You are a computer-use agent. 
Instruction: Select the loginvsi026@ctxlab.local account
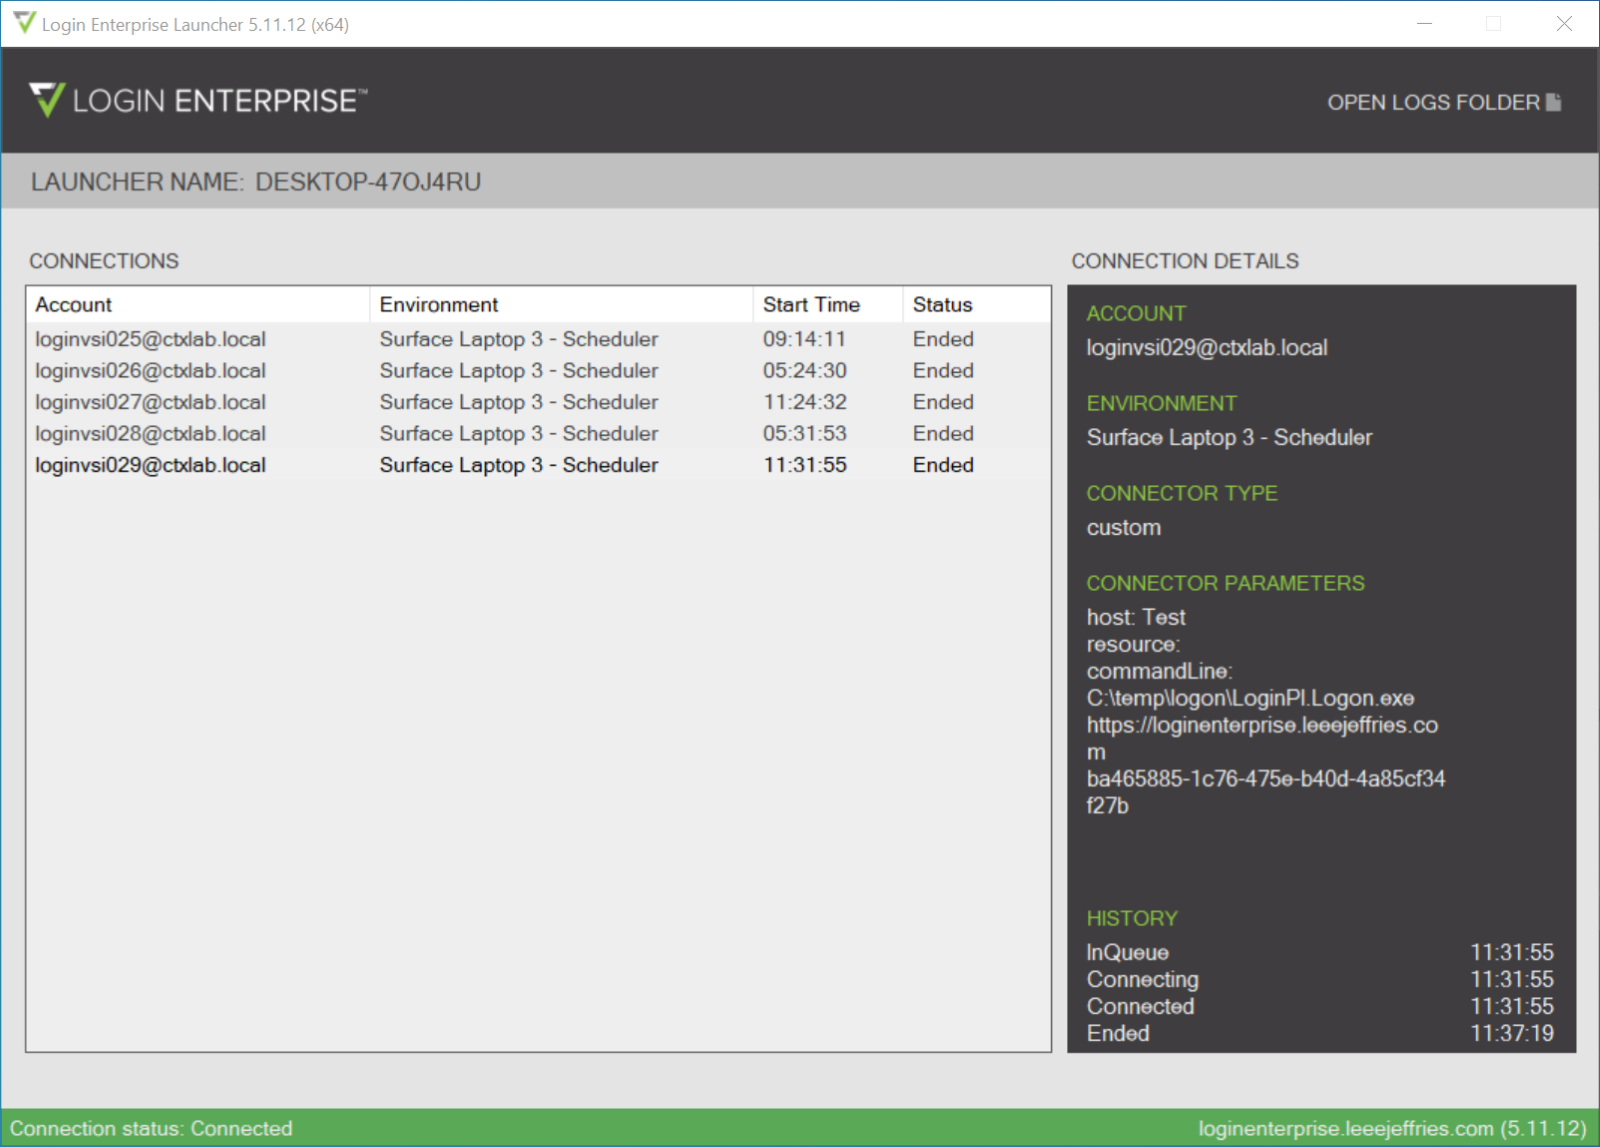click(x=150, y=371)
